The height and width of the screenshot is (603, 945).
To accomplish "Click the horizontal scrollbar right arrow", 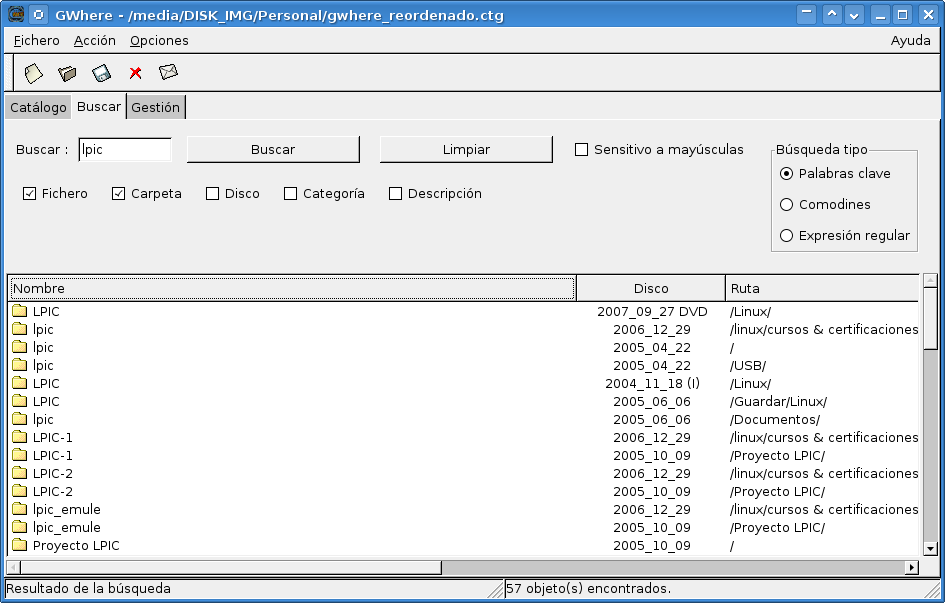I will [x=911, y=567].
